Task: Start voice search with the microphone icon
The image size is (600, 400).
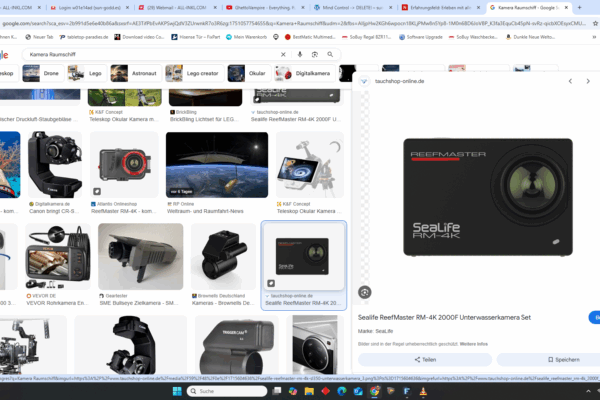Action: tap(300, 54)
